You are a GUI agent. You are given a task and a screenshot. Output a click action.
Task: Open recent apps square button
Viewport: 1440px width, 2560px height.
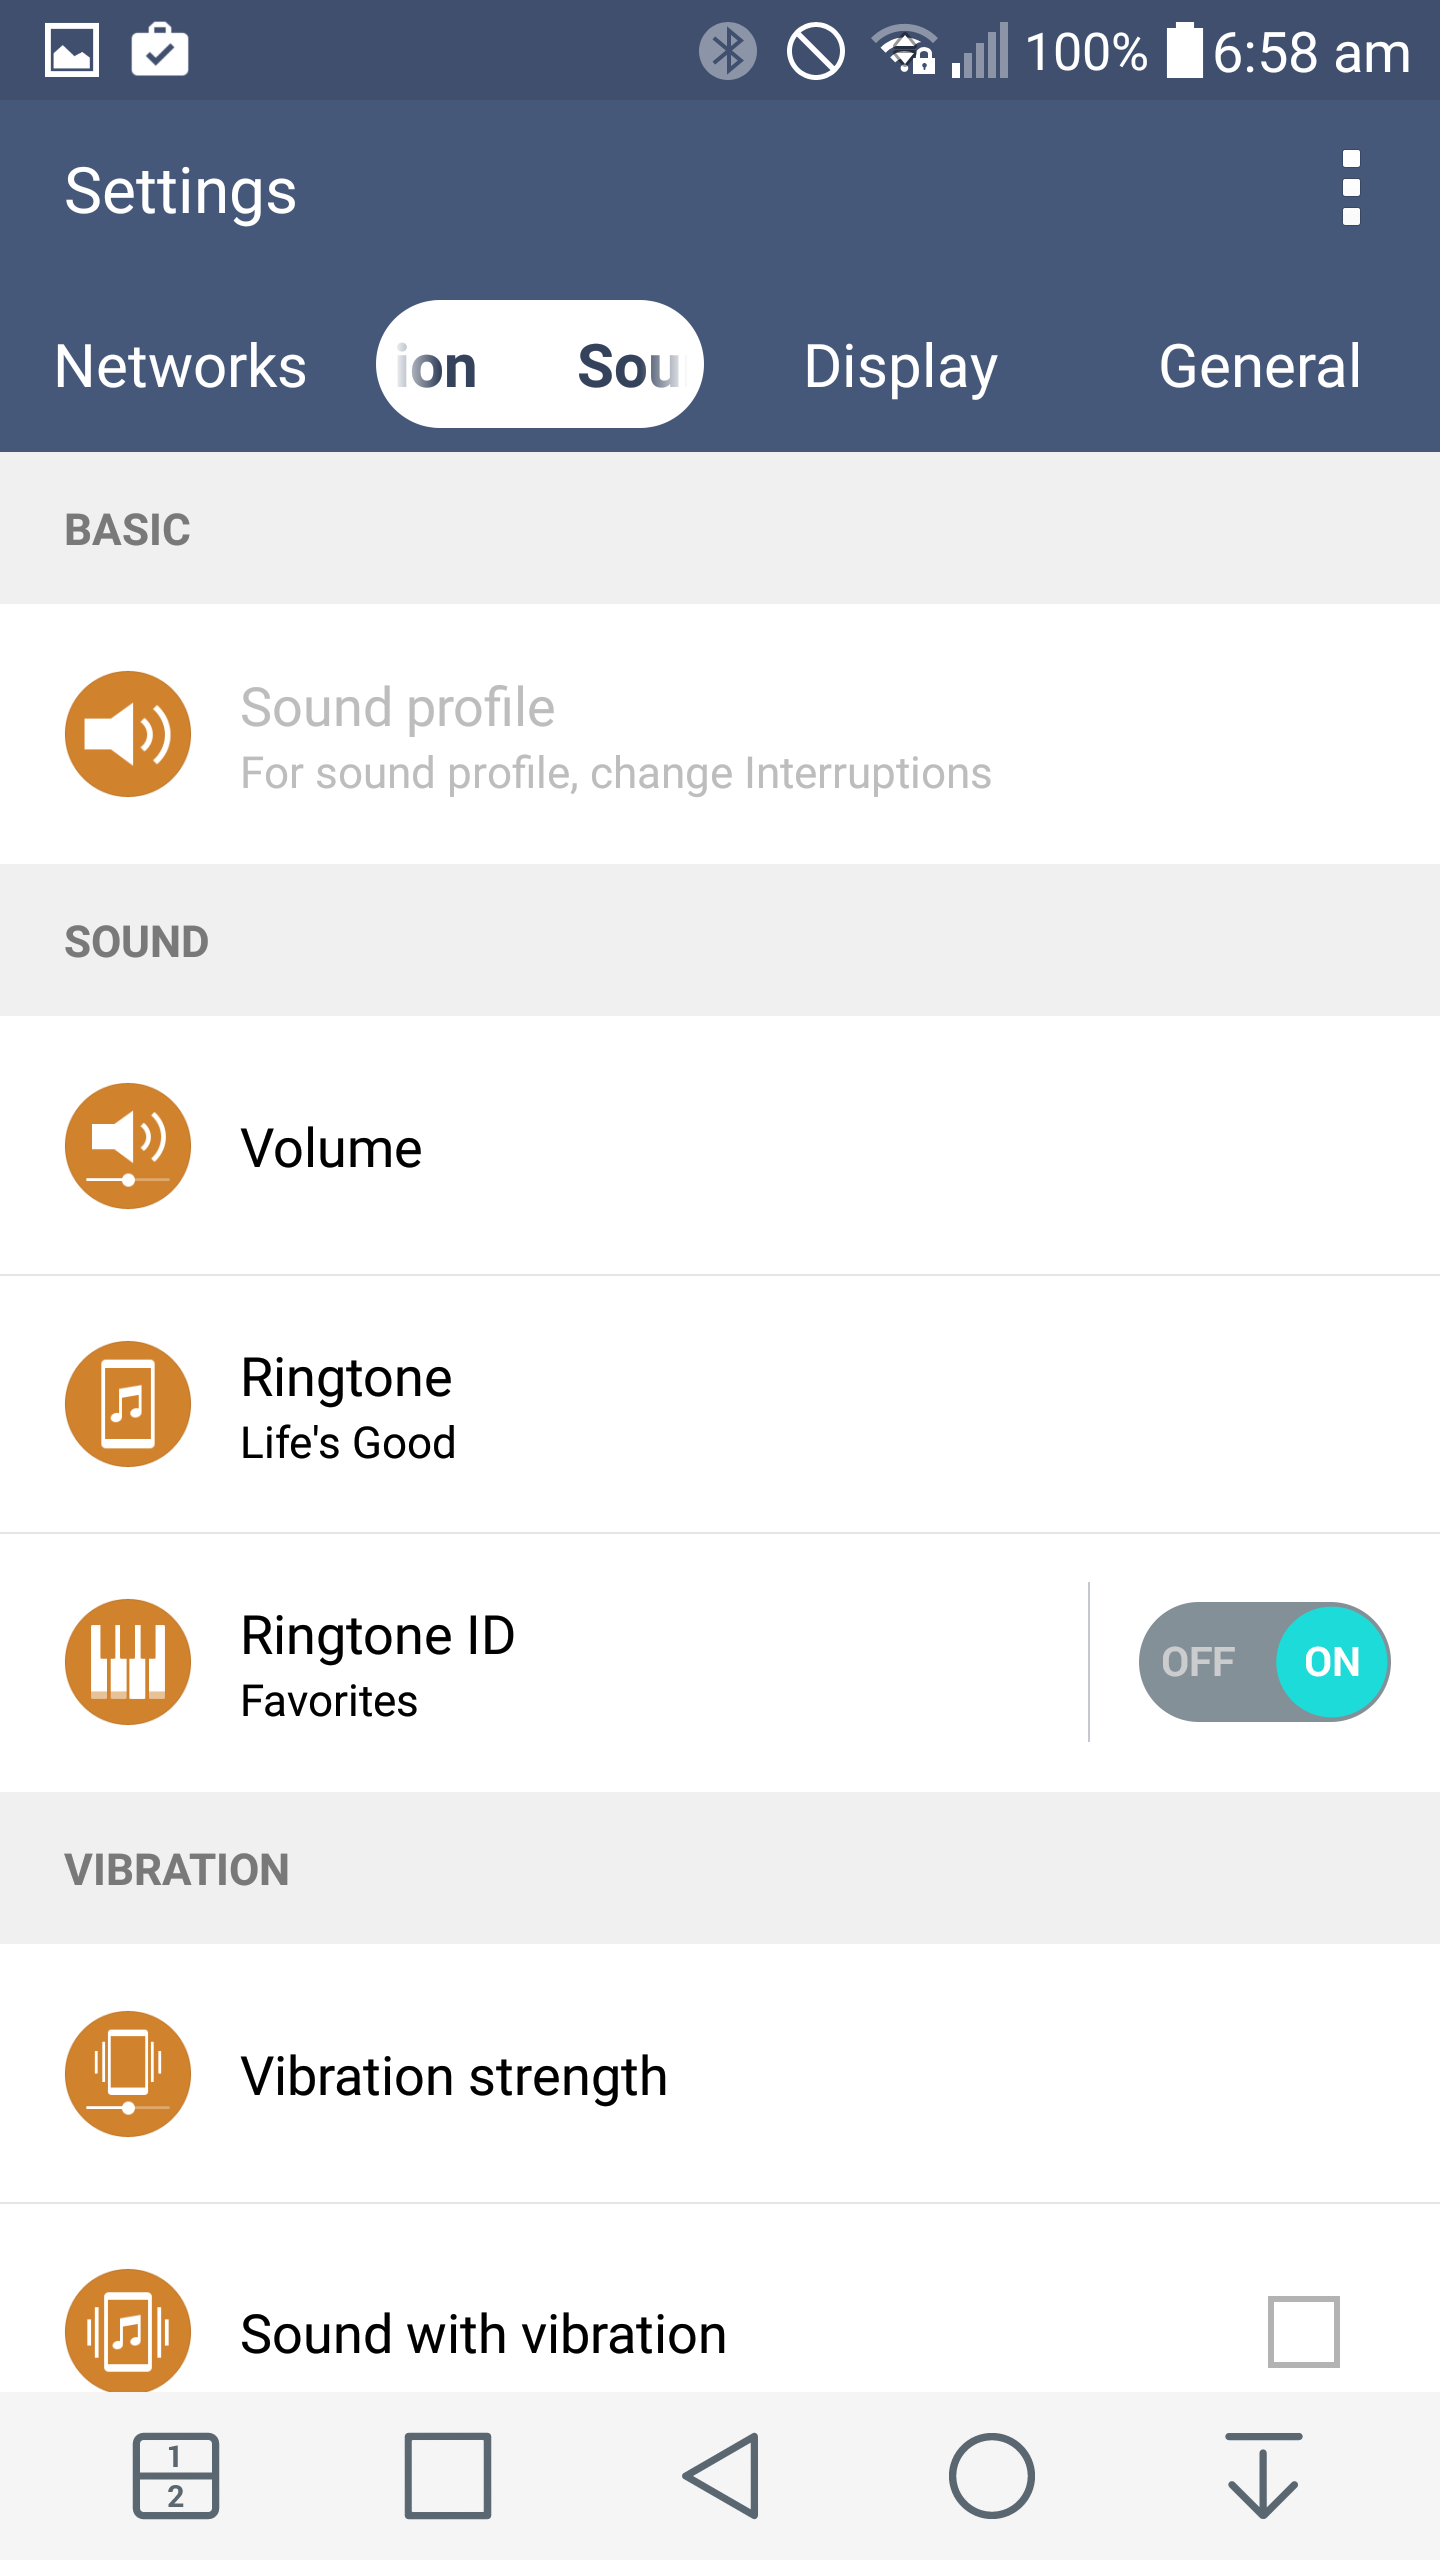tap(447, 2475)
